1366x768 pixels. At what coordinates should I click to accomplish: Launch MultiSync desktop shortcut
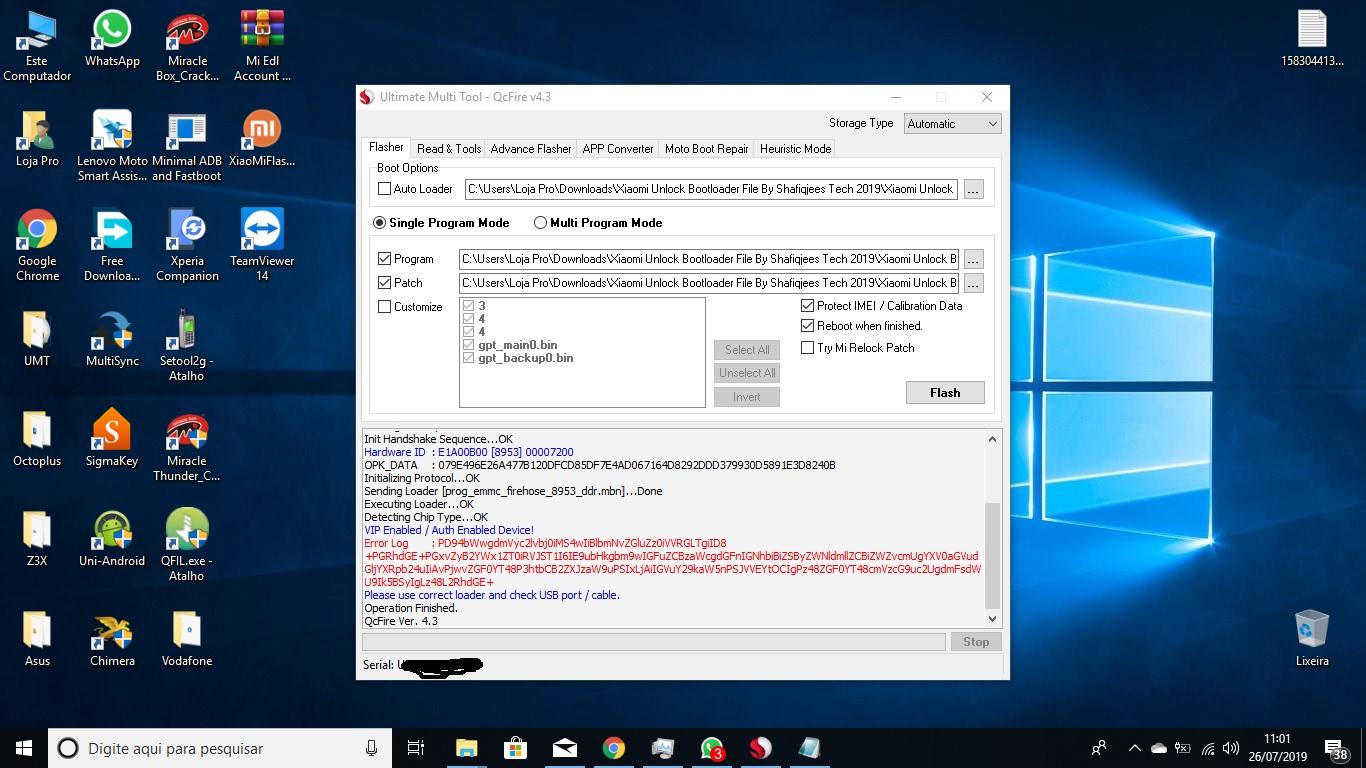coord(112,338)
